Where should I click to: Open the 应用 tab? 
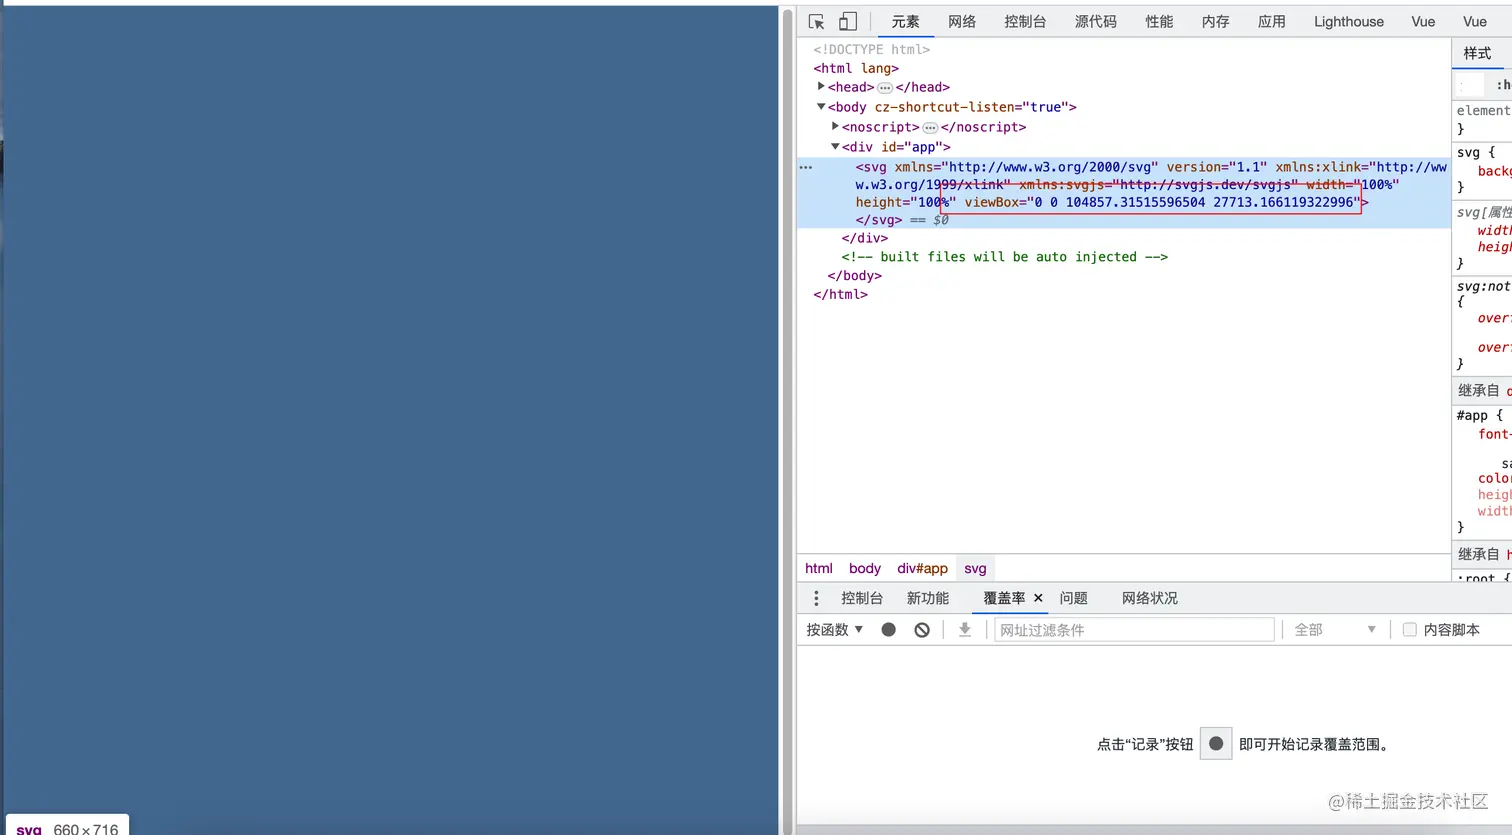point(1272,22)
